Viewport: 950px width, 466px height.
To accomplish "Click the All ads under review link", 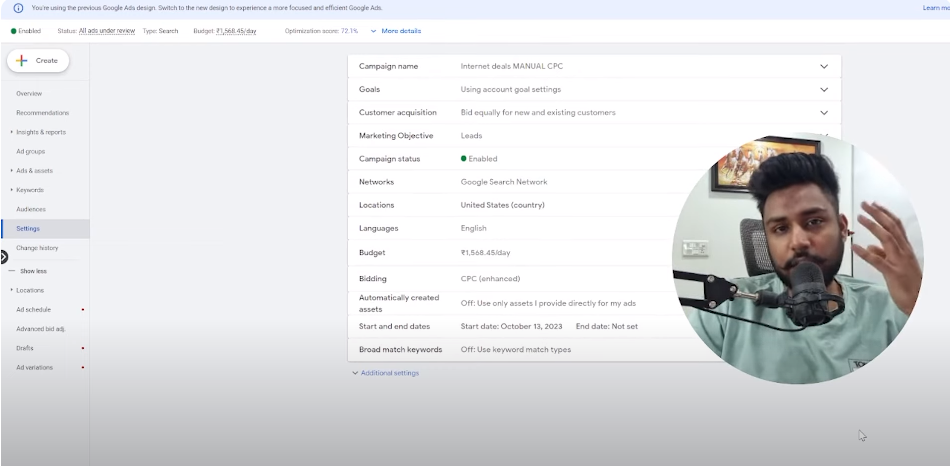I will [x=107, y=31].
